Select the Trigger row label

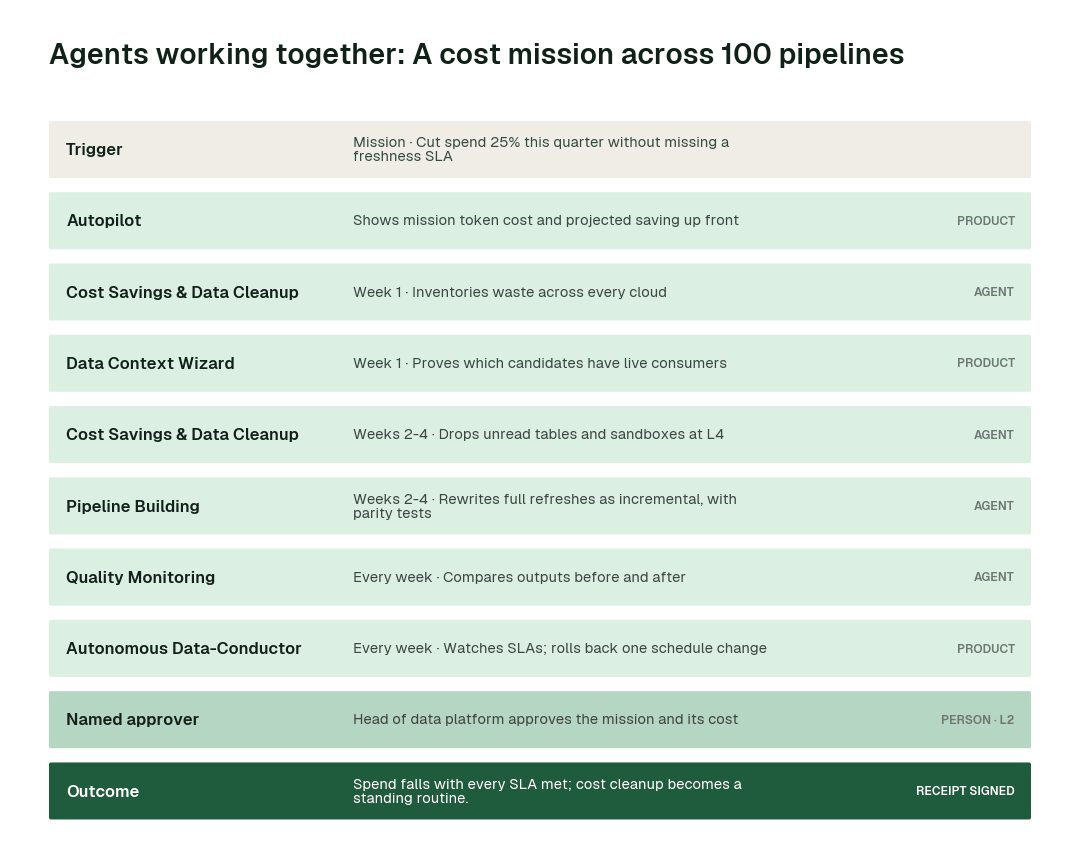pyautogui.click(x=94, y=149)
